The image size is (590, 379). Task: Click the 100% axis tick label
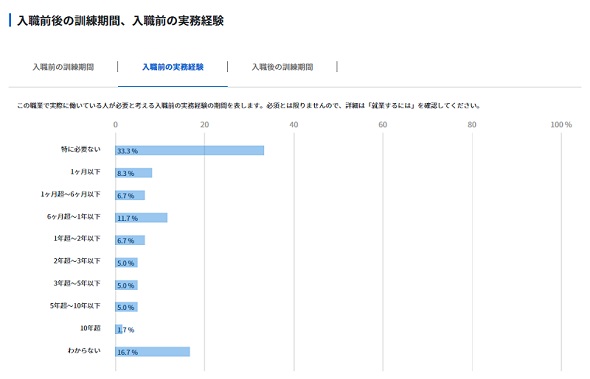[561, 125]
